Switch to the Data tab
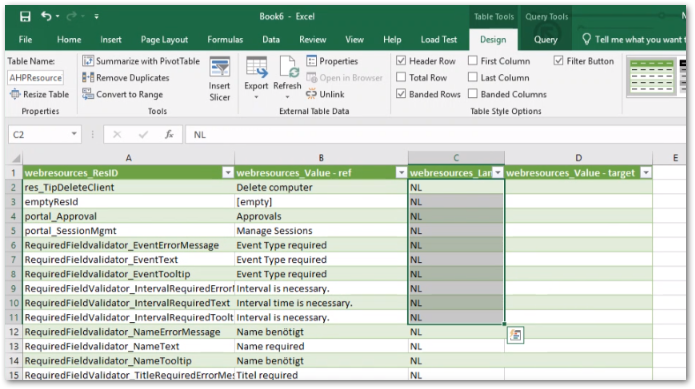This screenshot has height=389, width=695. point(271,39)
